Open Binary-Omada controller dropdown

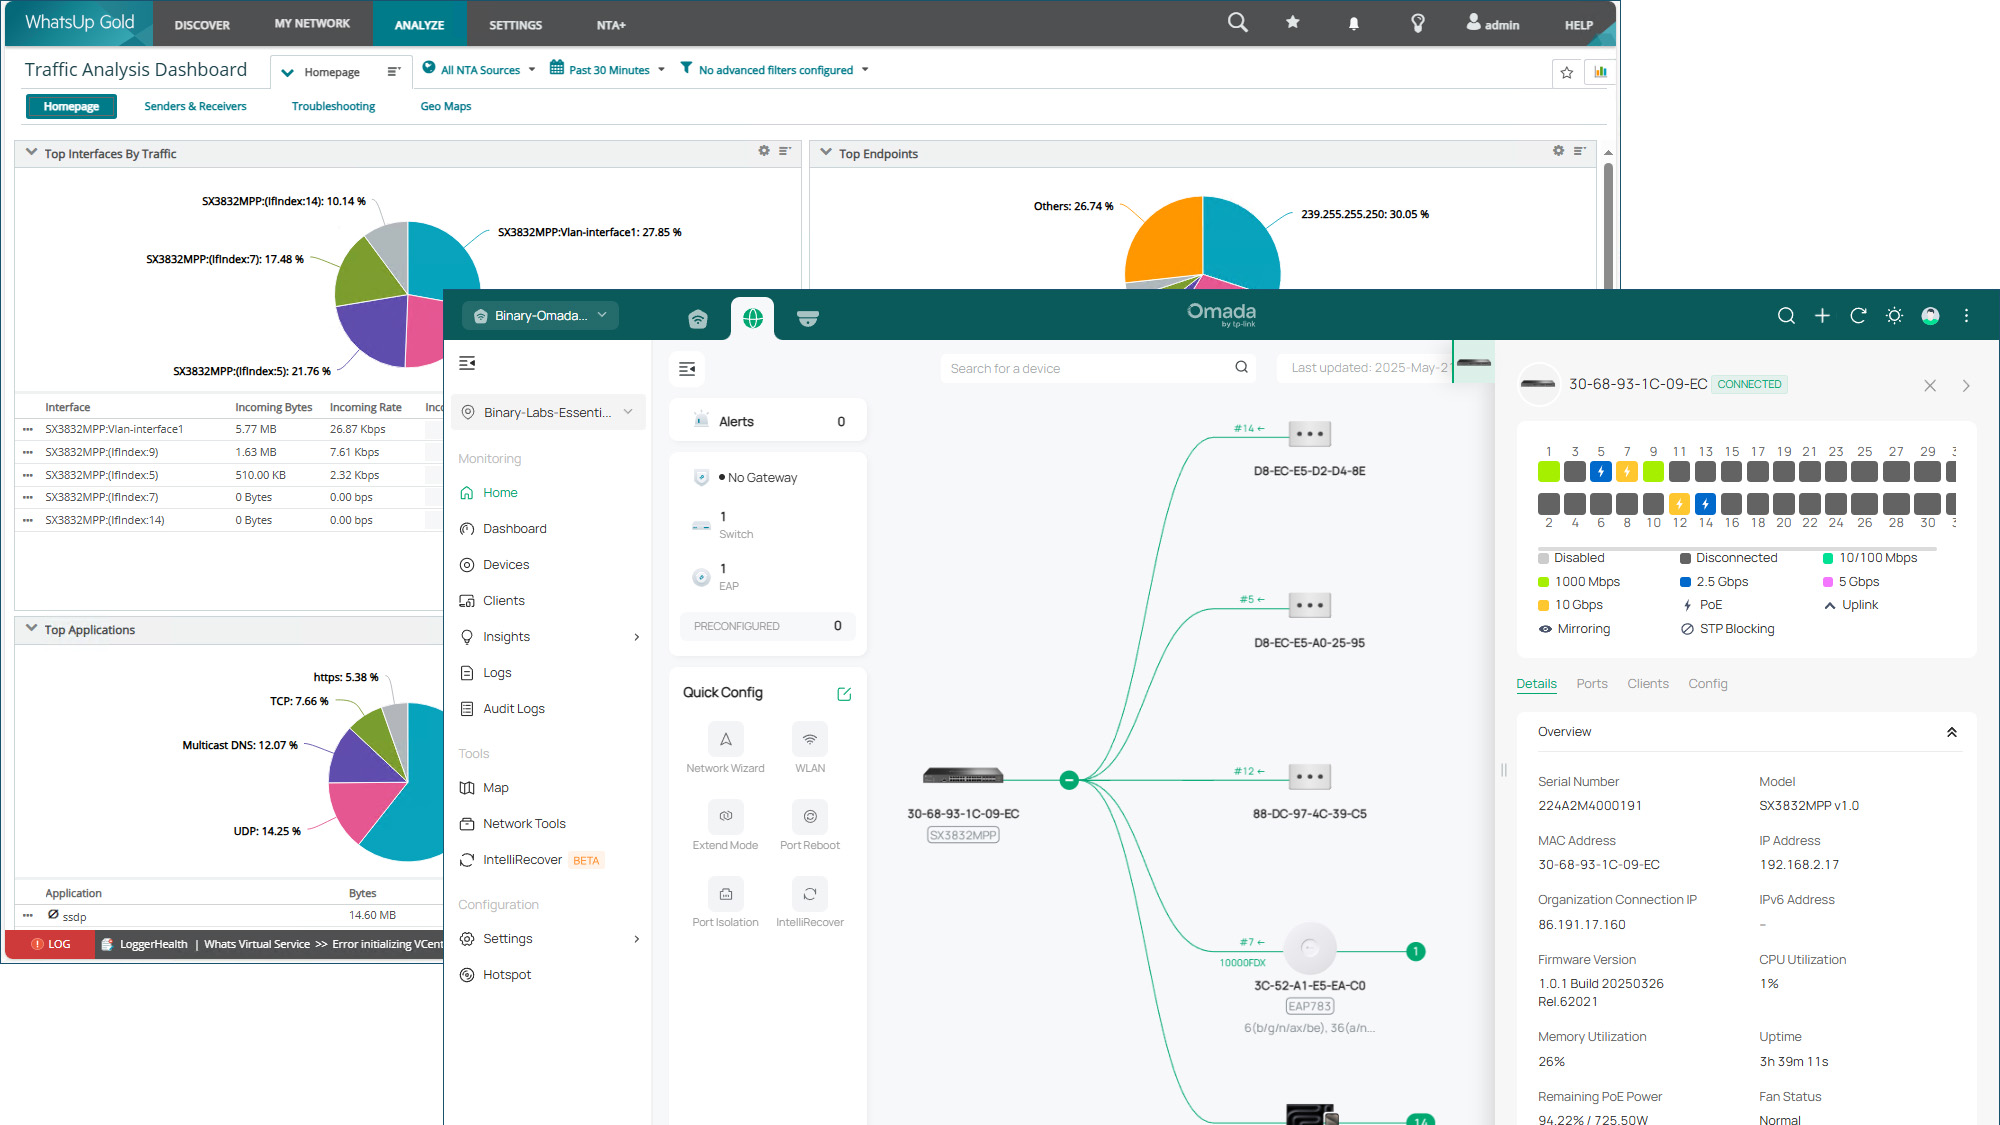click(x=541, y=315)
